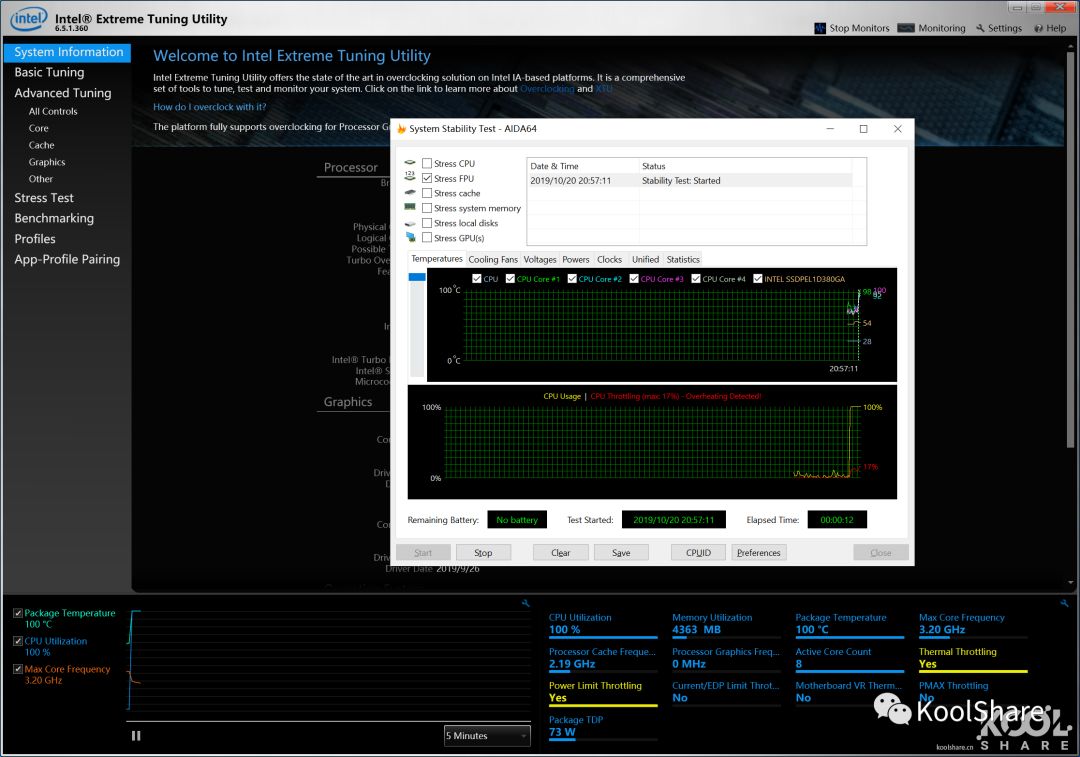1080x757 pixels.
Task: Click the Stress FPU 123 icon
Action: coord(410,178)
